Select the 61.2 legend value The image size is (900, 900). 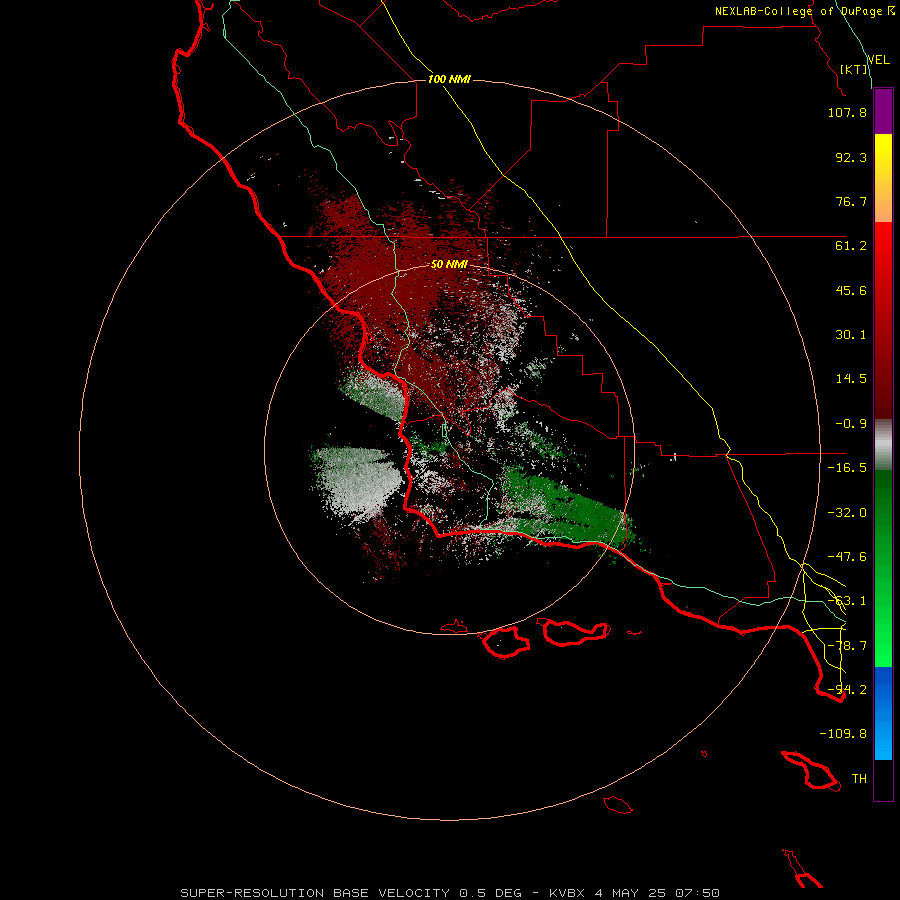851,246
